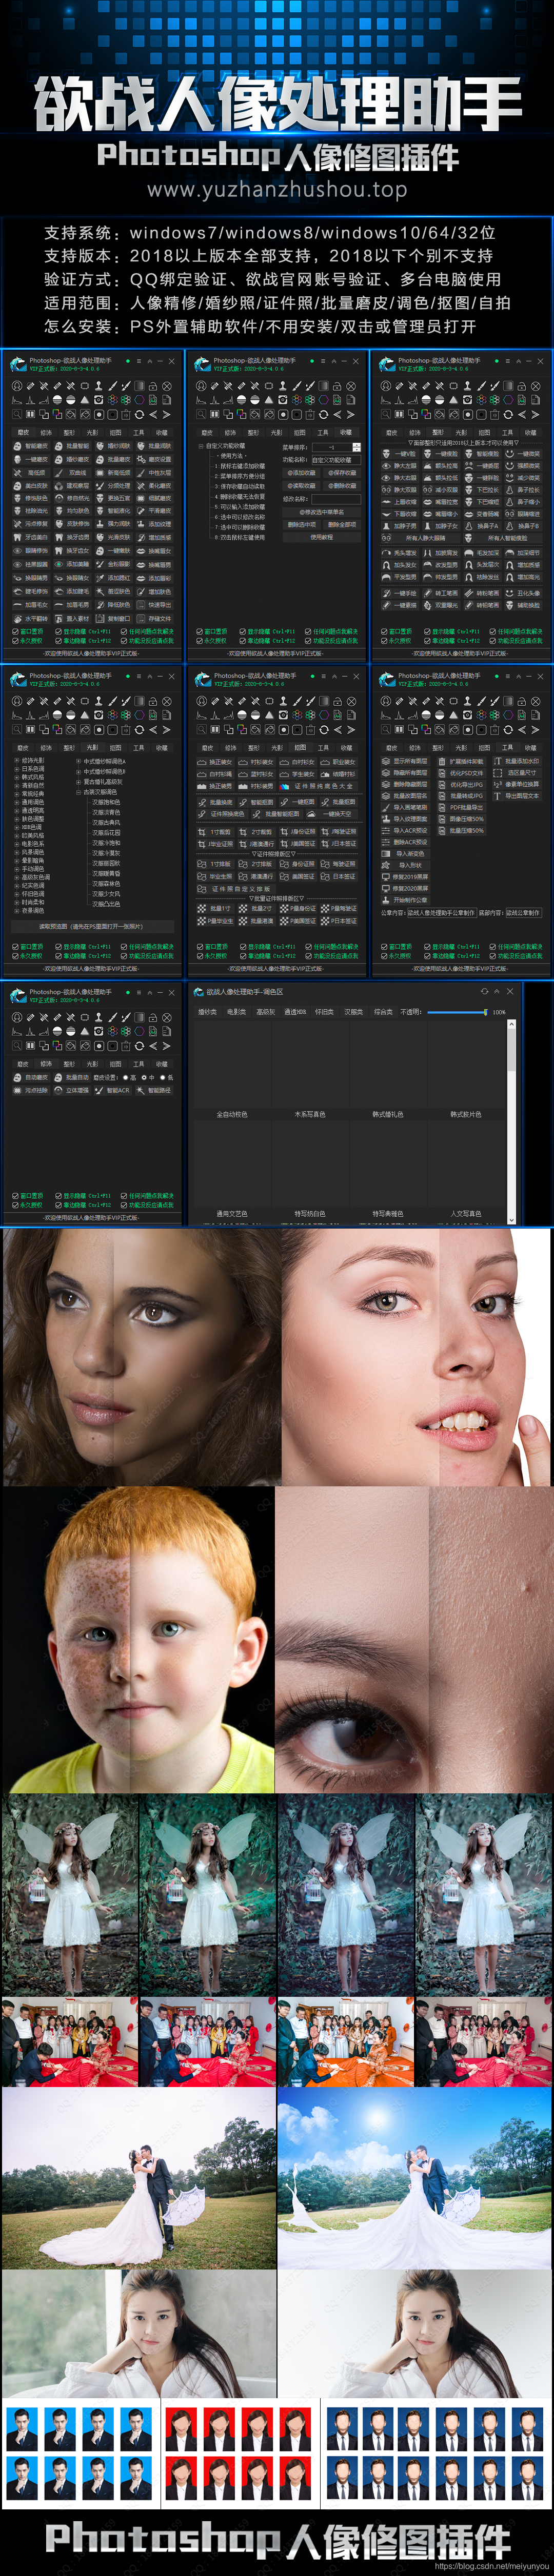Image resolution: width=554 pixels, height=2576 pixels.
Task: Switch to 高级灰 tab in 调色区
Action: tap(265, 1012)
